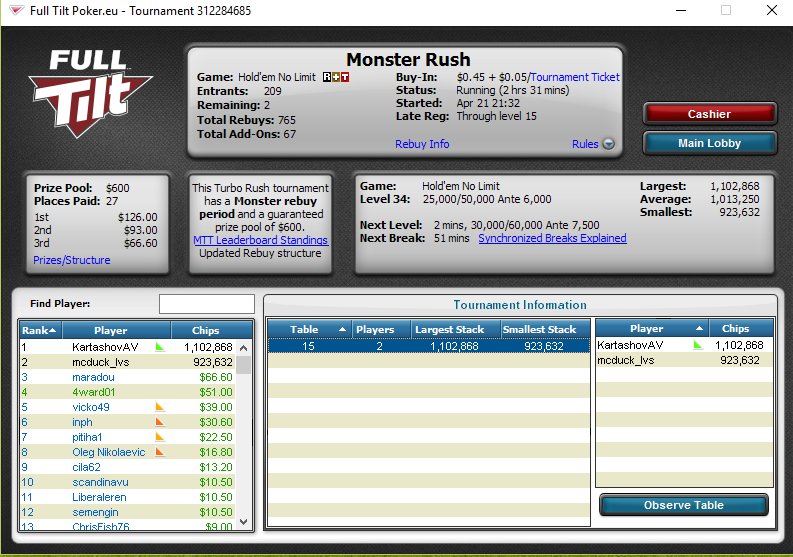
Task: Select scandinavu in the ranking list
Action: [x=127, y=482]
